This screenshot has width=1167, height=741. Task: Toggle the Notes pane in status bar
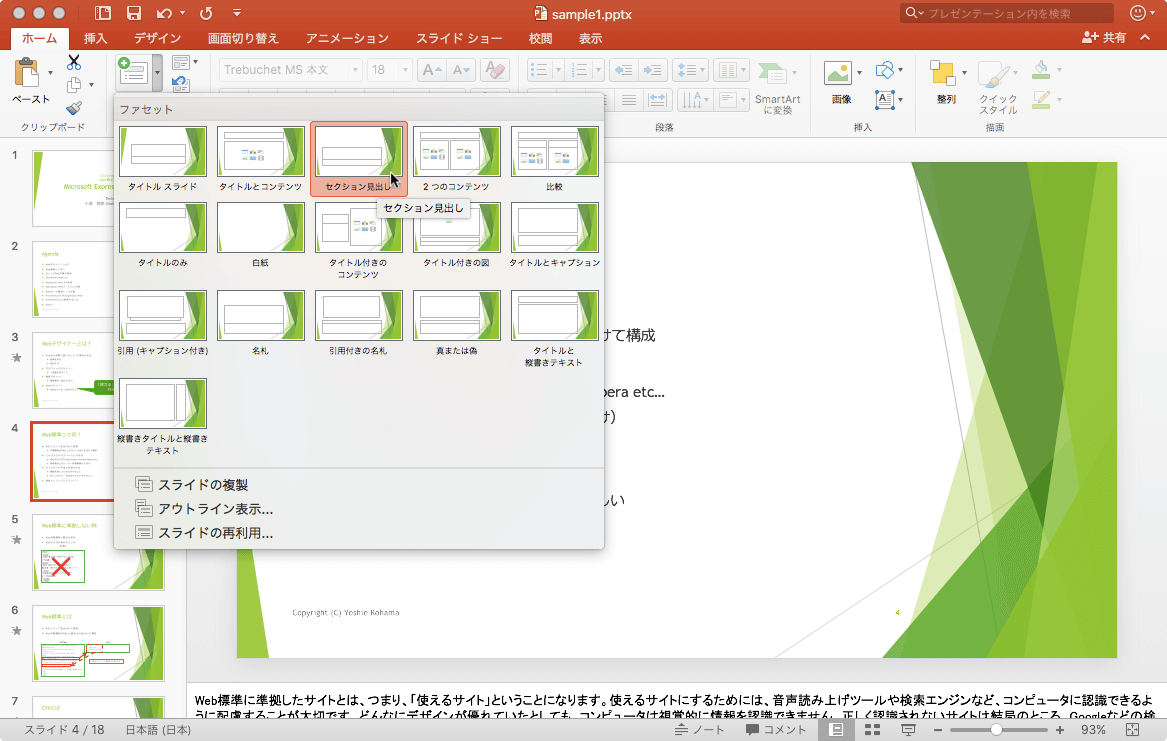click(x=699, y=730)
